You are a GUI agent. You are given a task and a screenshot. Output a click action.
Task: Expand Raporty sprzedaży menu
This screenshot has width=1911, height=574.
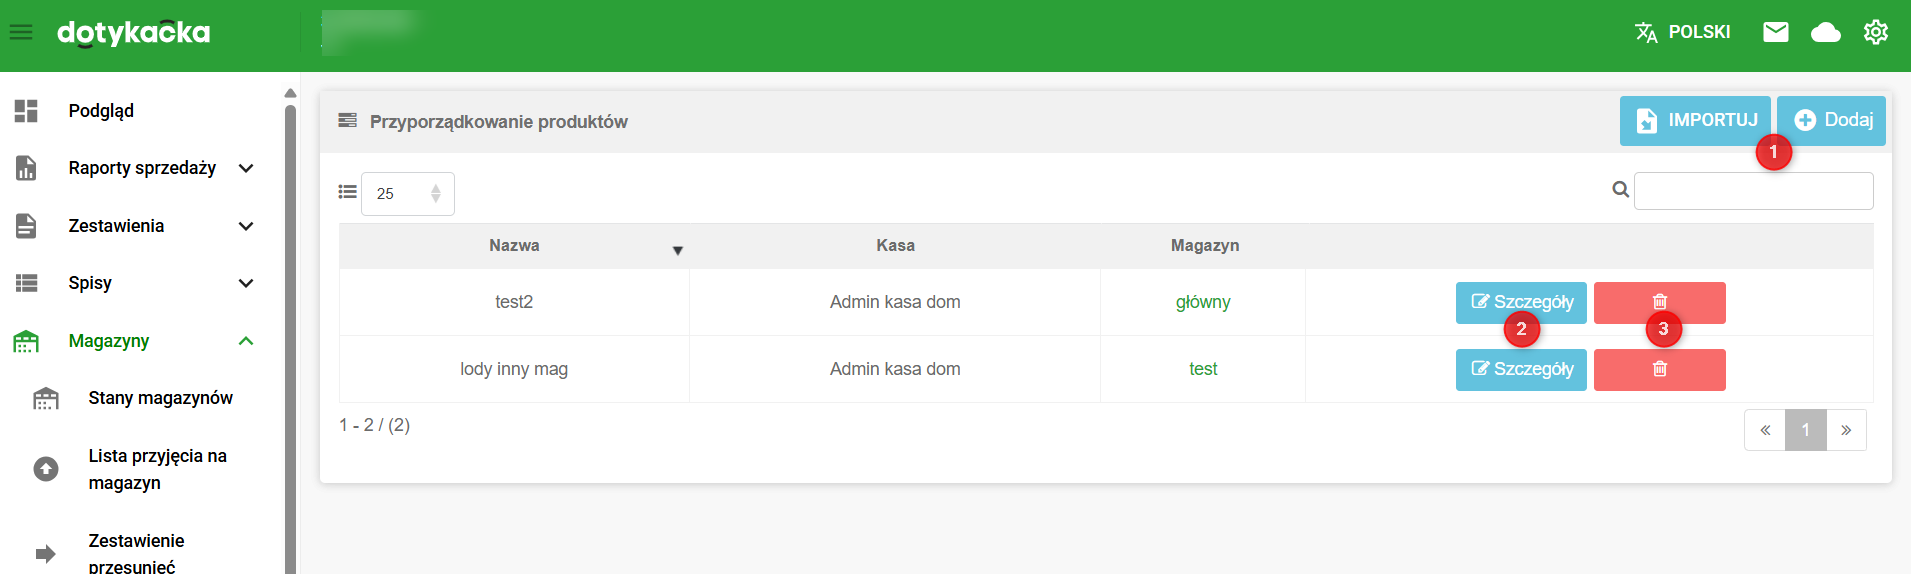point(142,168)
